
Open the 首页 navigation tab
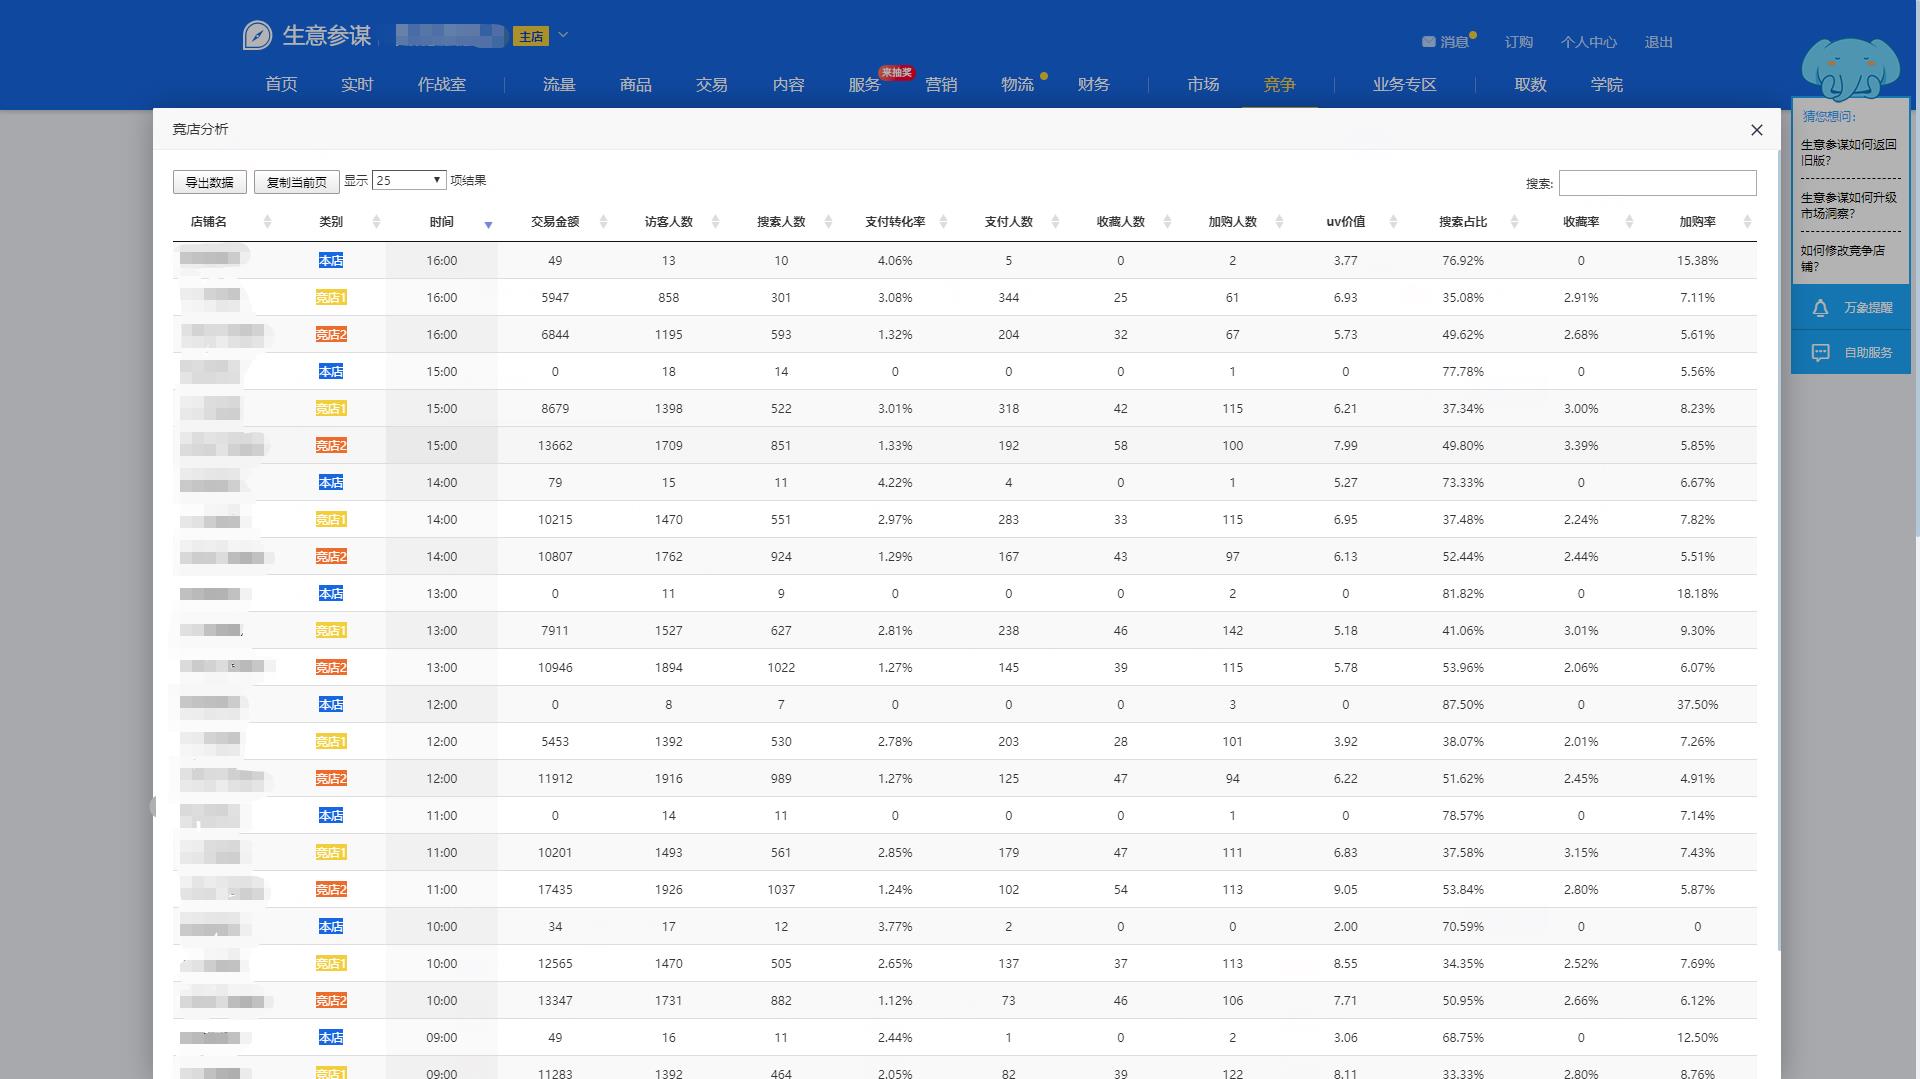pos(281,85)
